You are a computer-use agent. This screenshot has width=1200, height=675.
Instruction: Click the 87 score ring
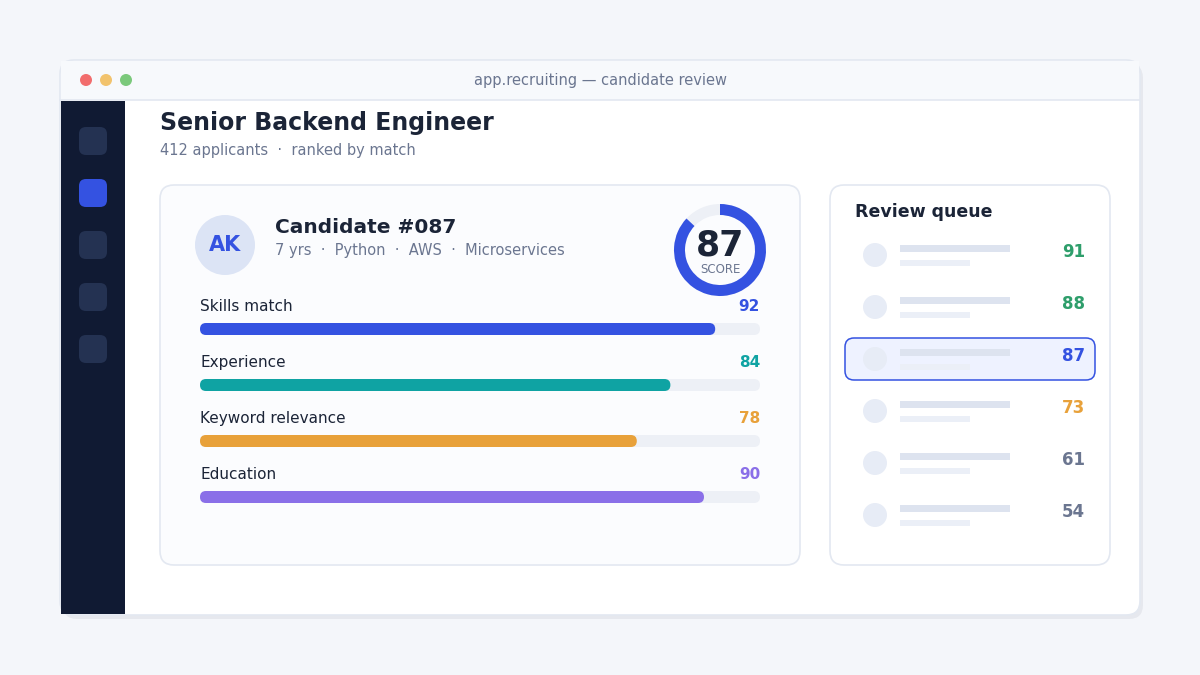[x=720, y=250]
